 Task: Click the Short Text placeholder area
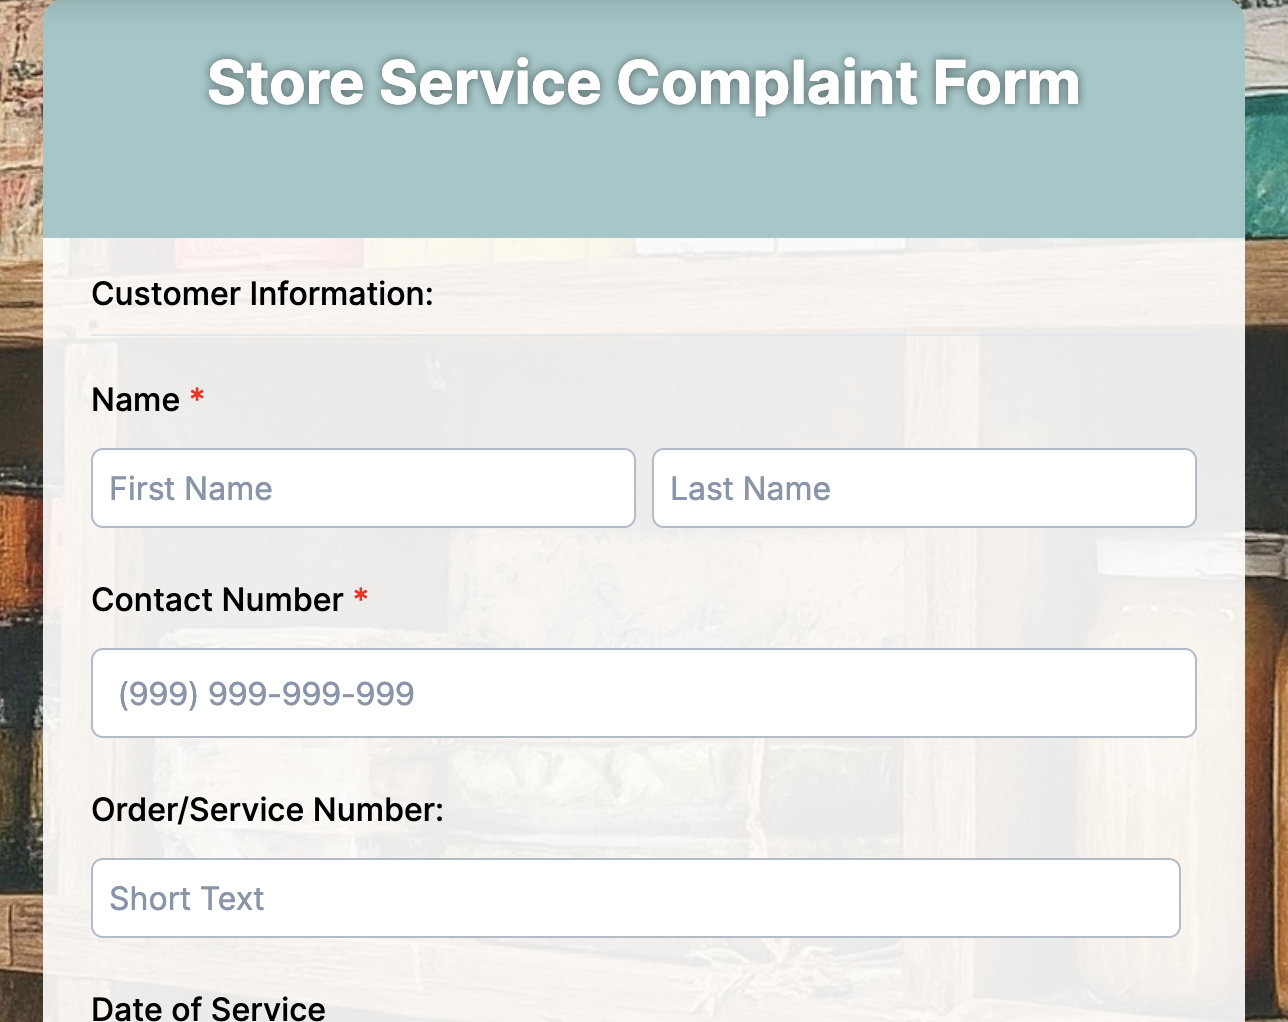coord(187,898)
